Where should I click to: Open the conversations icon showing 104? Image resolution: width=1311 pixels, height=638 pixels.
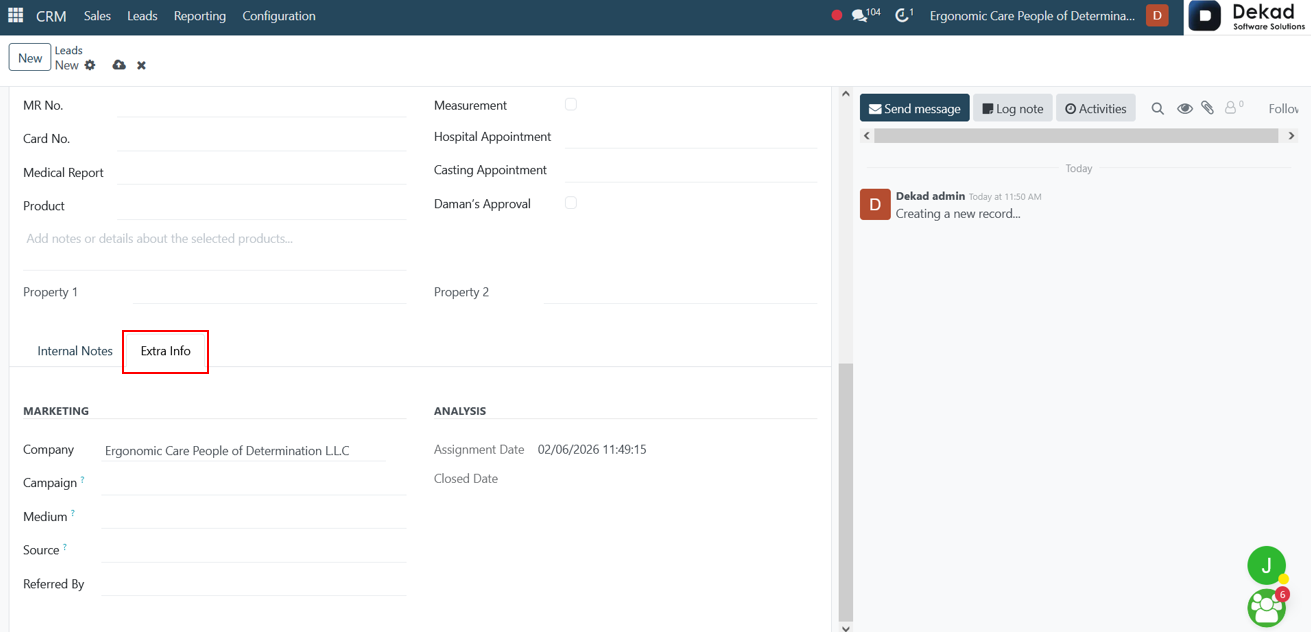tap(865, 15)
